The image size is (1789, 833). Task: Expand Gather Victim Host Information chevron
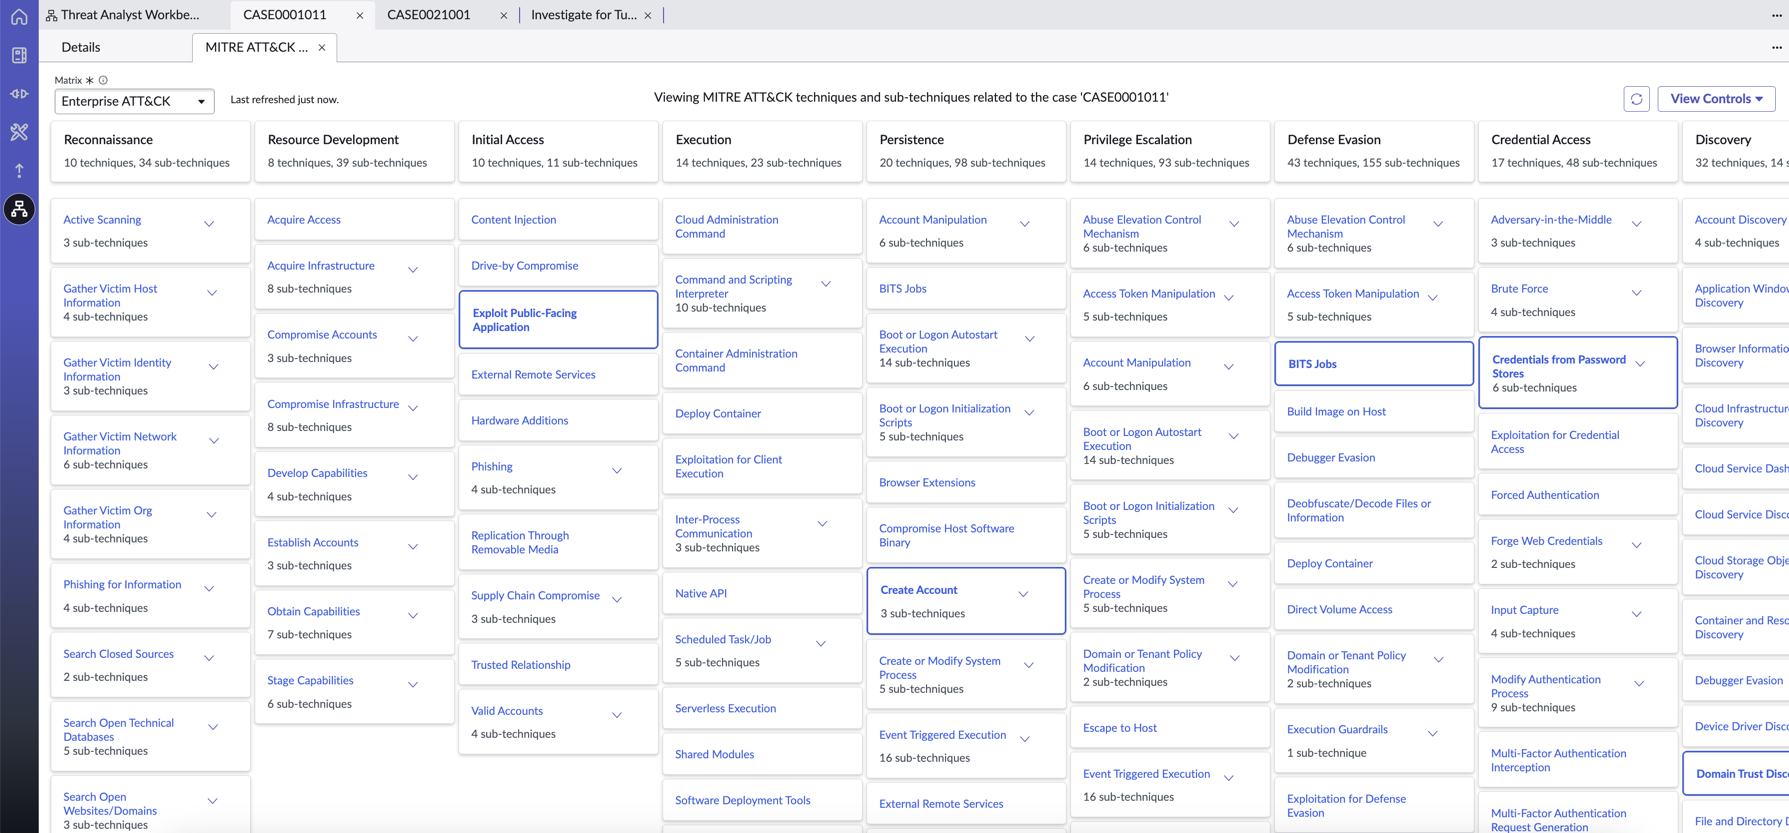click(212, 293)
